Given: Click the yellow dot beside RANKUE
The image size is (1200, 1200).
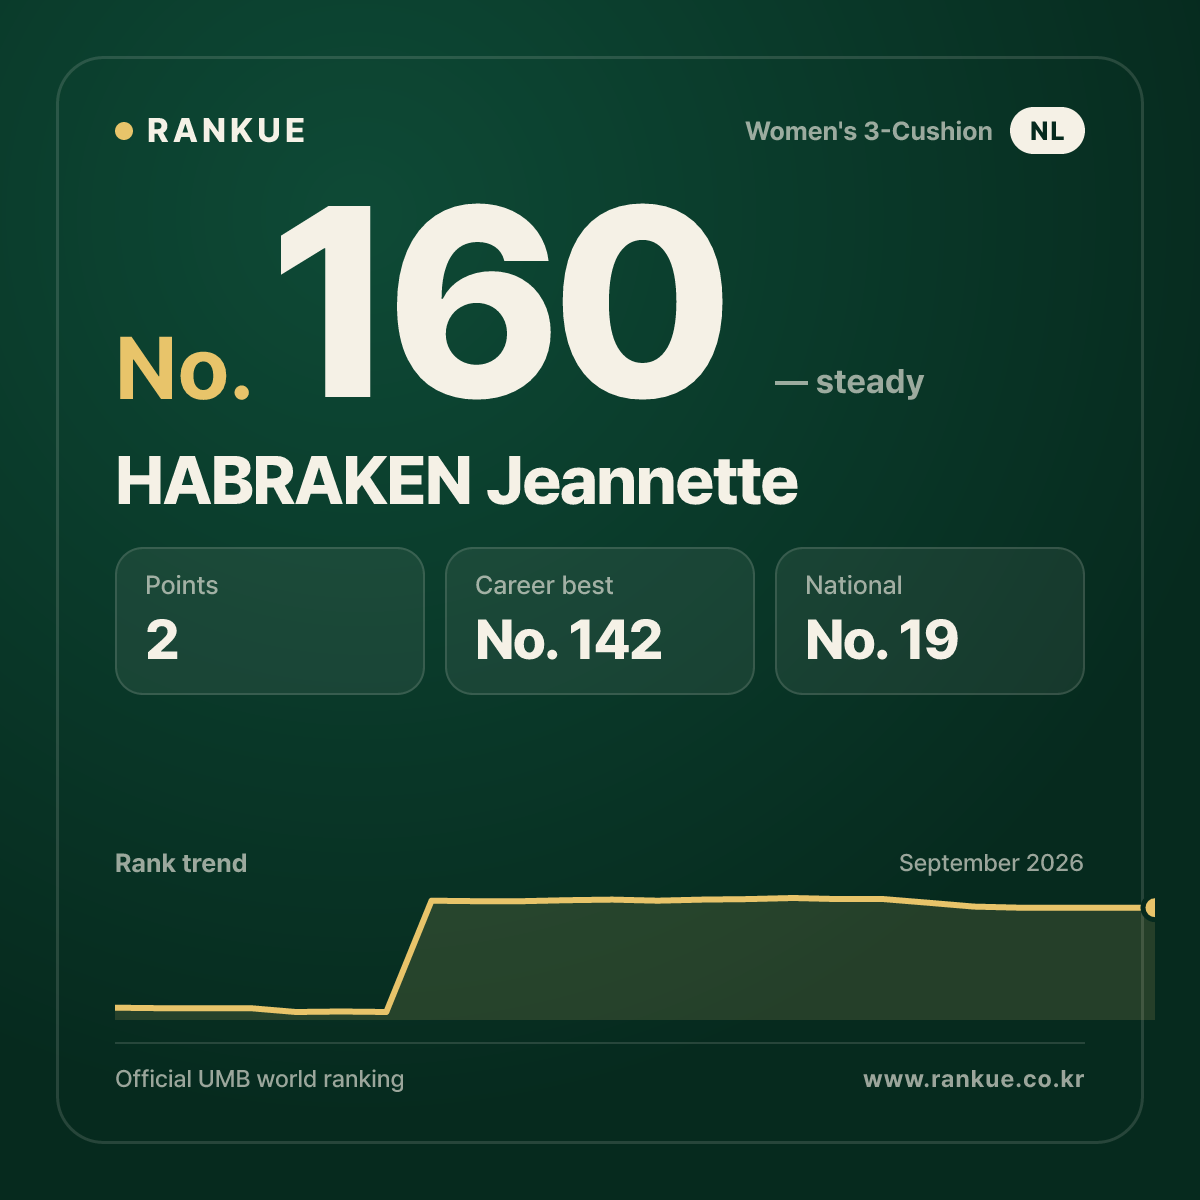Looking at the screenshot, I should coord(124,131).
